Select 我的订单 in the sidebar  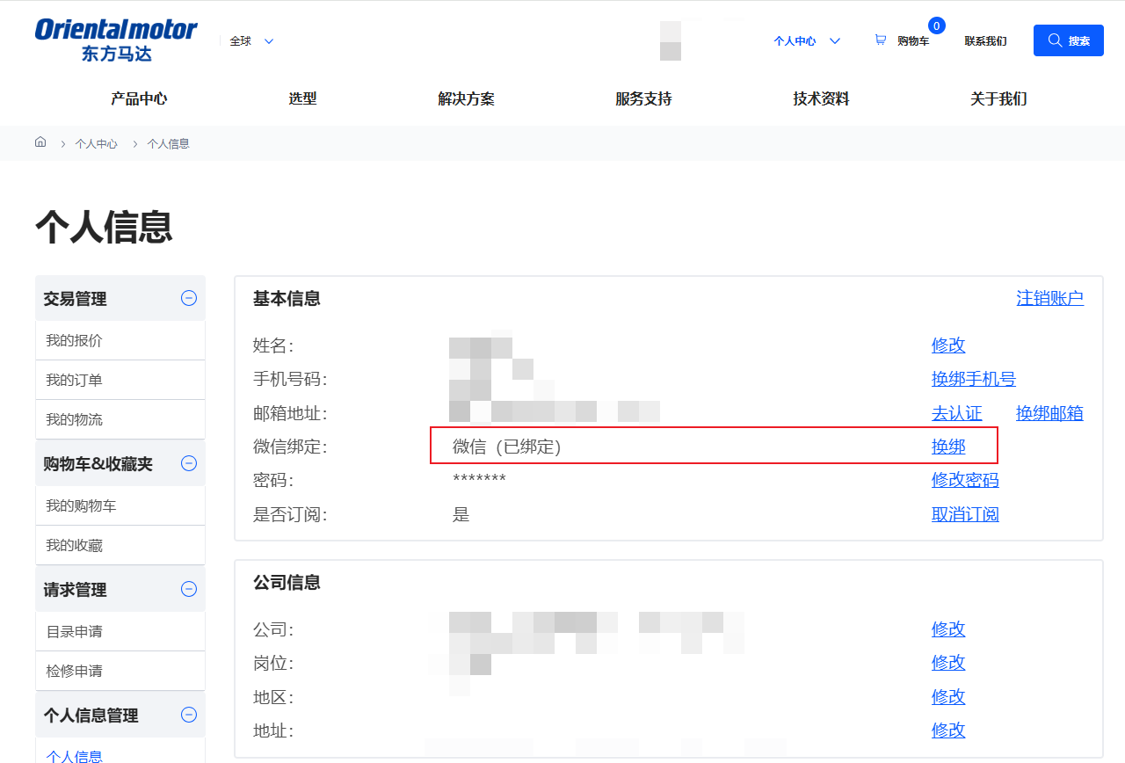pyautogui.click(x=77, y=379)
